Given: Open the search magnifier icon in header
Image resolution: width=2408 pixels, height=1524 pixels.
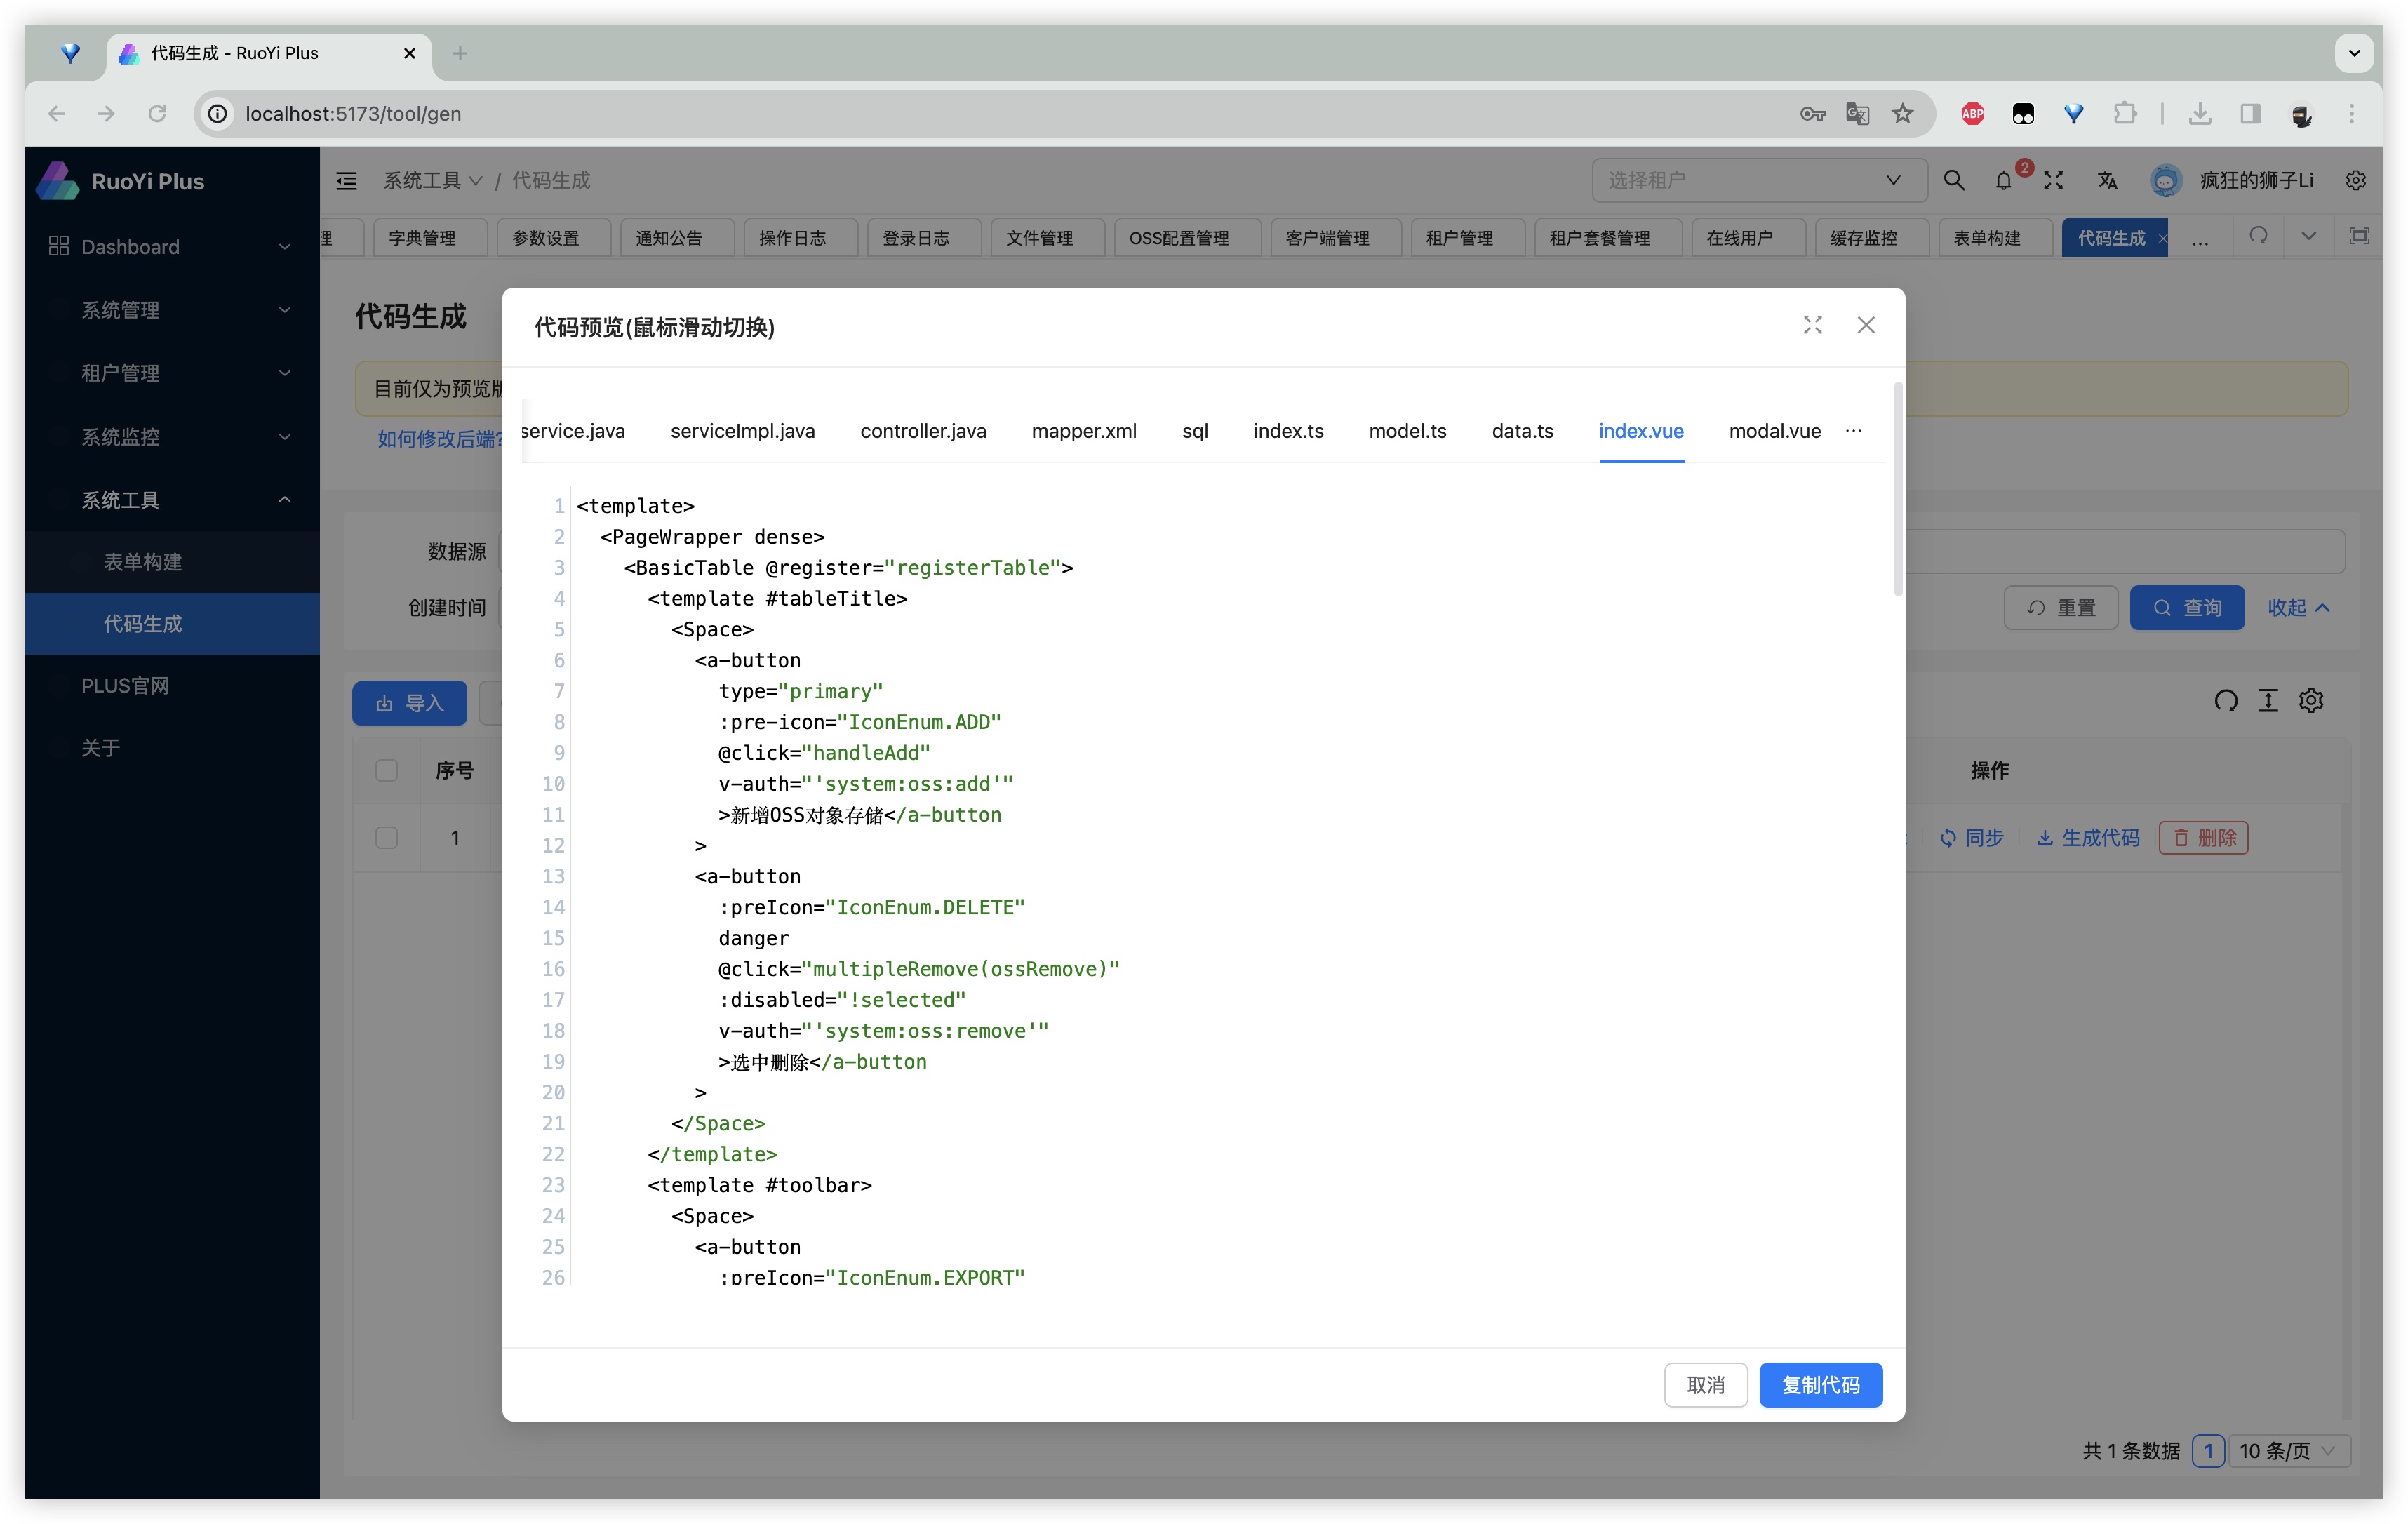Looking at the screenshot, I should (1953, 180).
